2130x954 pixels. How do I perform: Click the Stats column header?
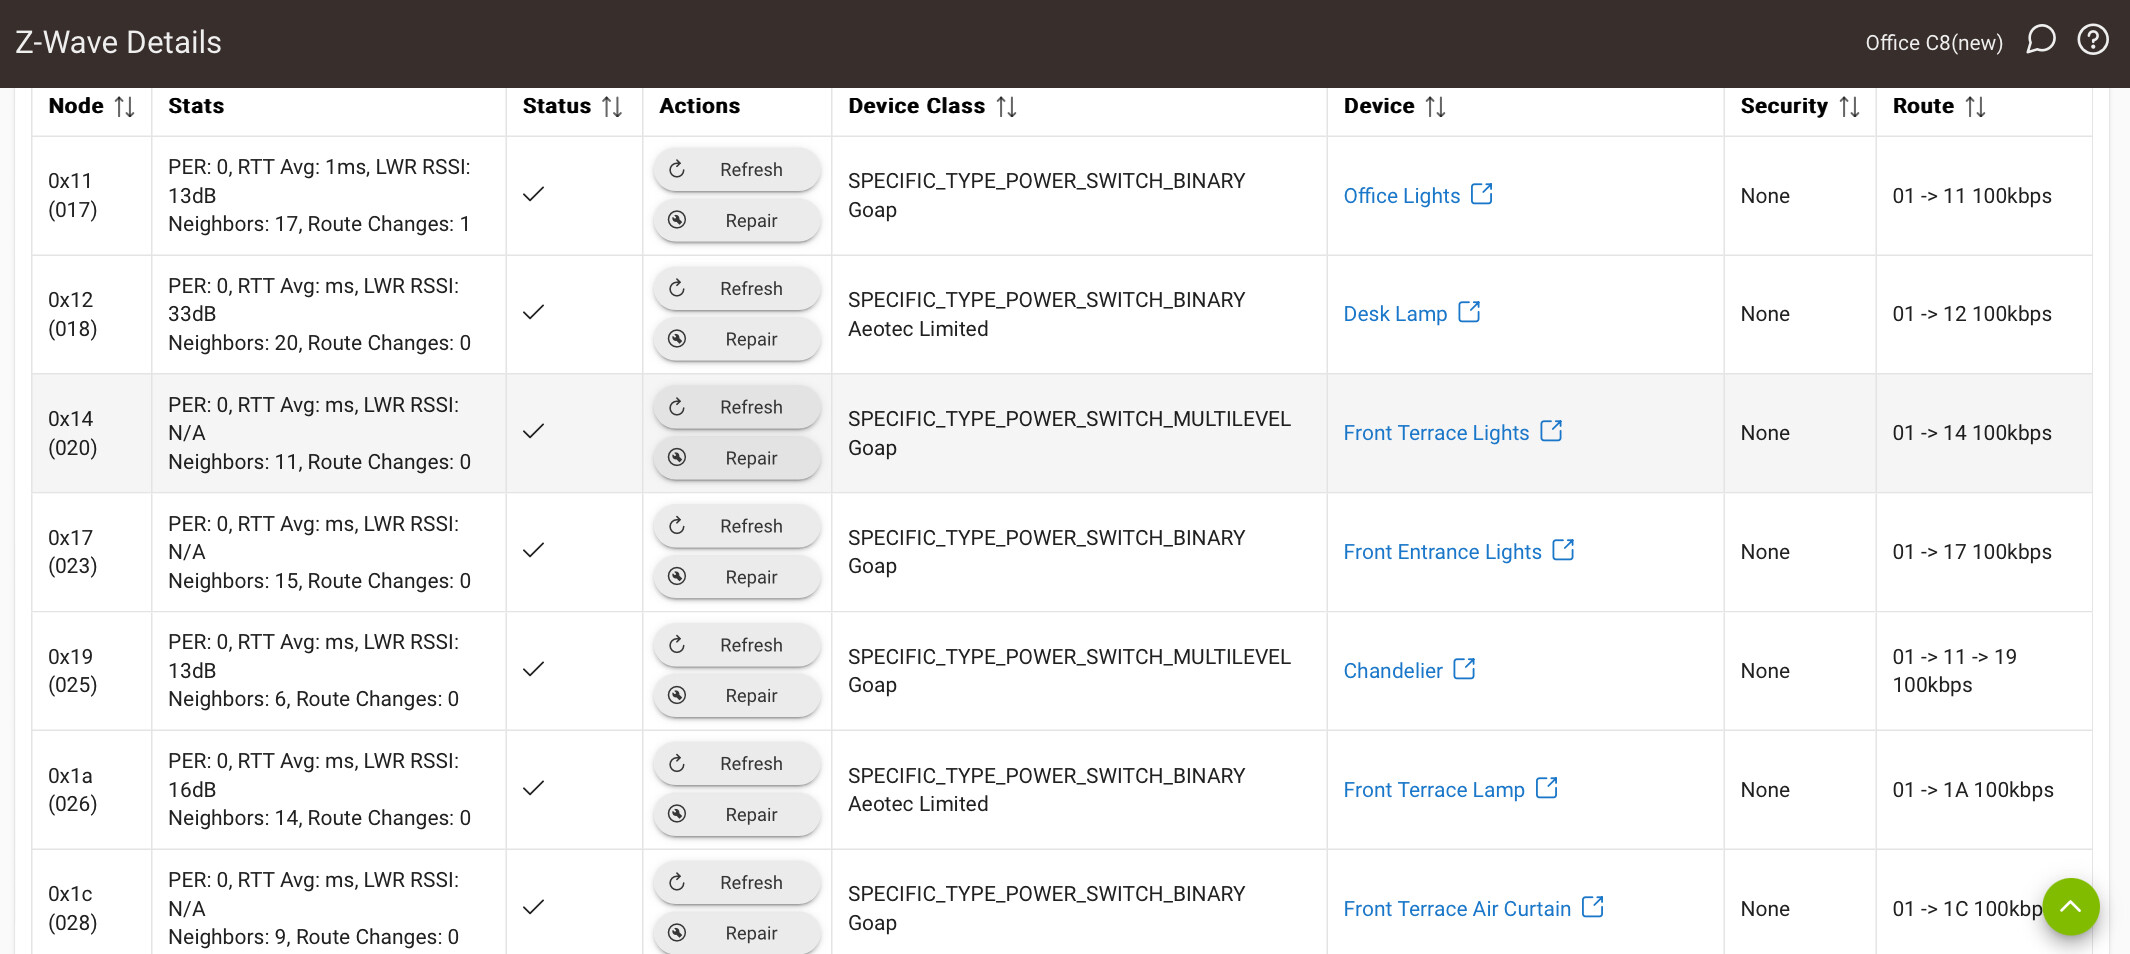point(196,106)
